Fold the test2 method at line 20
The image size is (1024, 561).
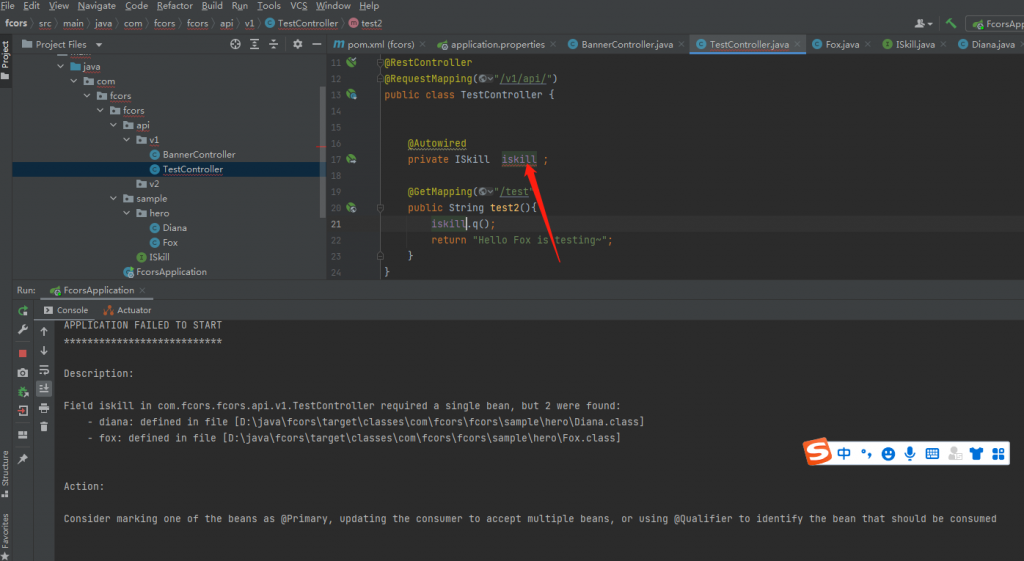point(380,208)
